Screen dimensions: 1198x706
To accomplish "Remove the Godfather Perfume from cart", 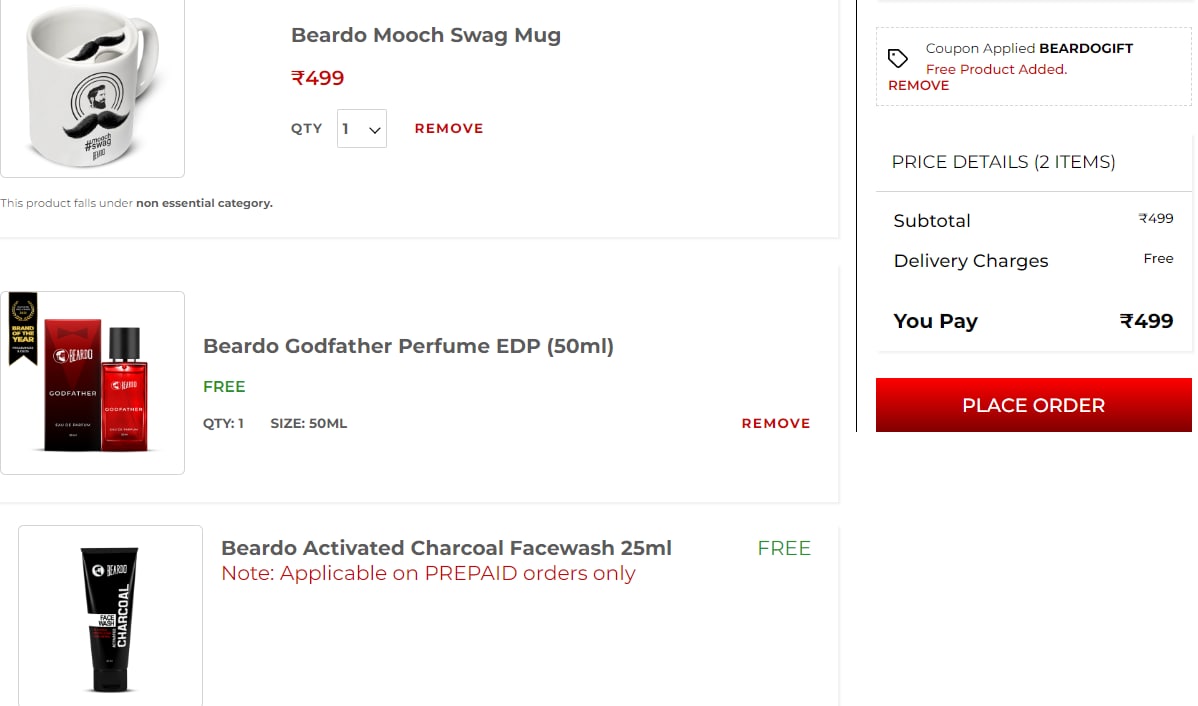I will click(775, 423).
